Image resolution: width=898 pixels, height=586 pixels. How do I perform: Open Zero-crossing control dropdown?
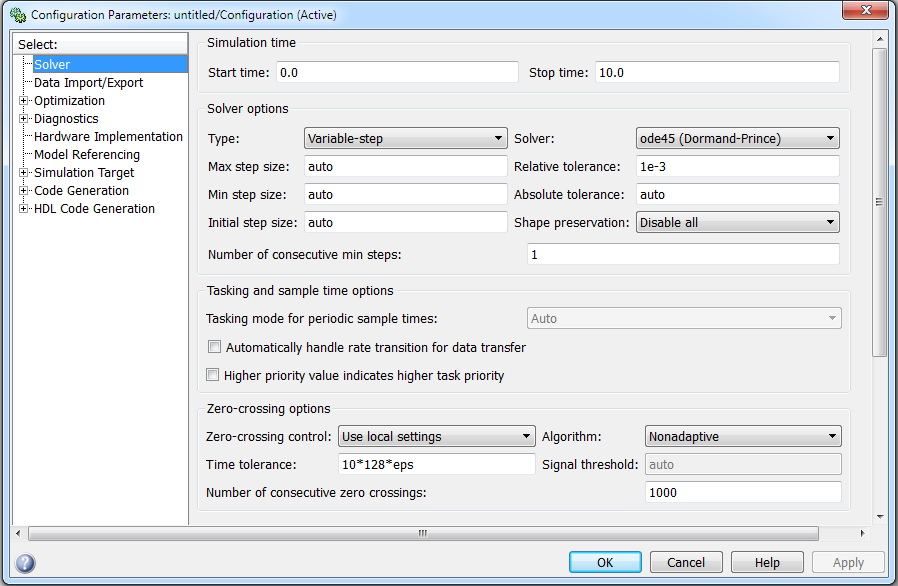436,436
